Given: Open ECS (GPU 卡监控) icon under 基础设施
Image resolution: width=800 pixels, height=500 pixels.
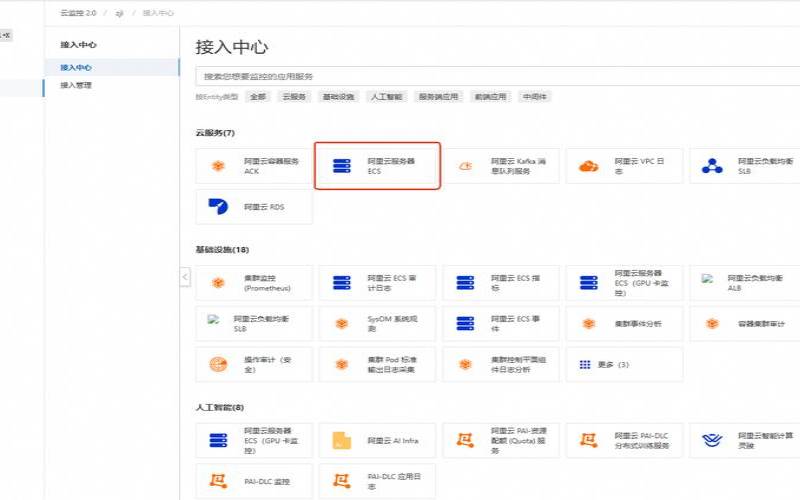Looking at the screenshot, I should 589,283.
